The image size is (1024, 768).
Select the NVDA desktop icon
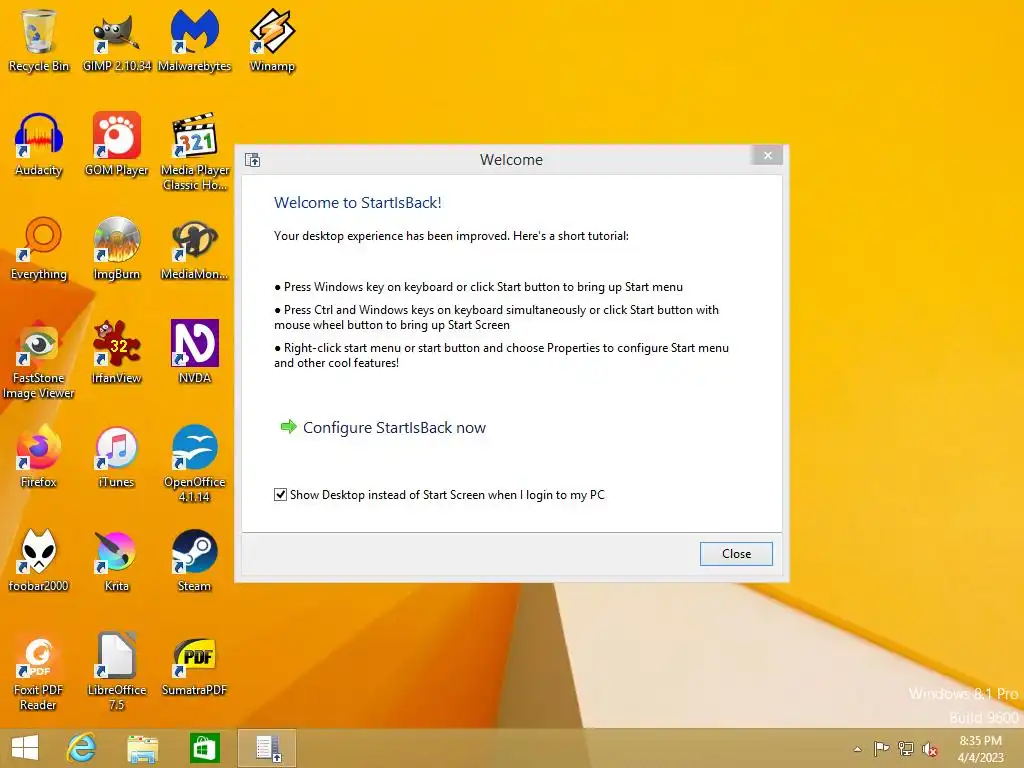[195, 352]
